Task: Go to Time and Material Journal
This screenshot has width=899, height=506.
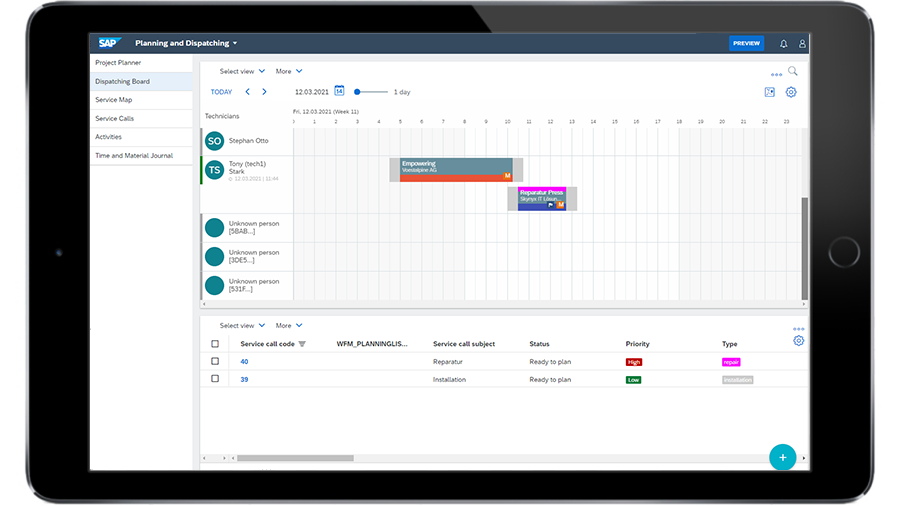Action: pyautogui.click(x=134, y=156)
